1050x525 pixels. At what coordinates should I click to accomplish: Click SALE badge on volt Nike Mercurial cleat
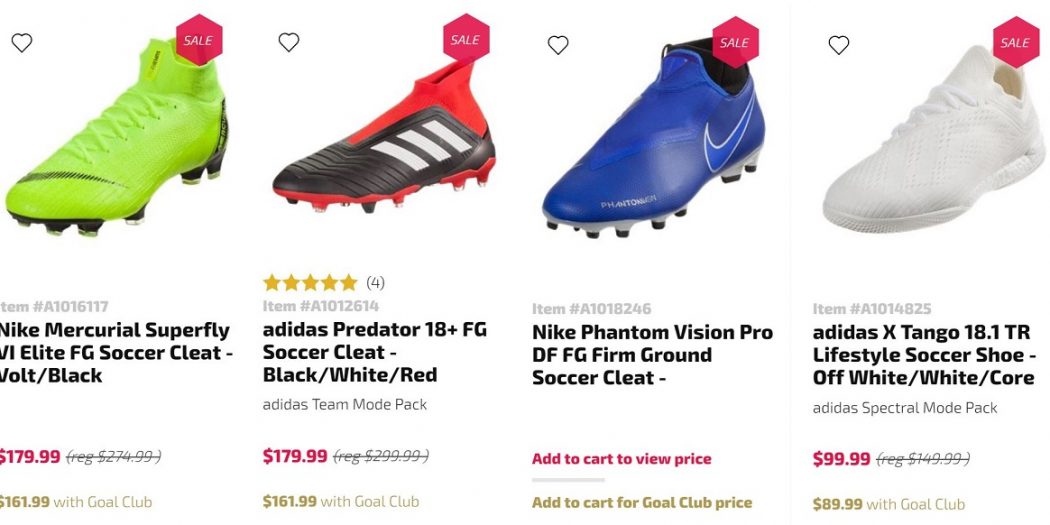tap(197, 40)
